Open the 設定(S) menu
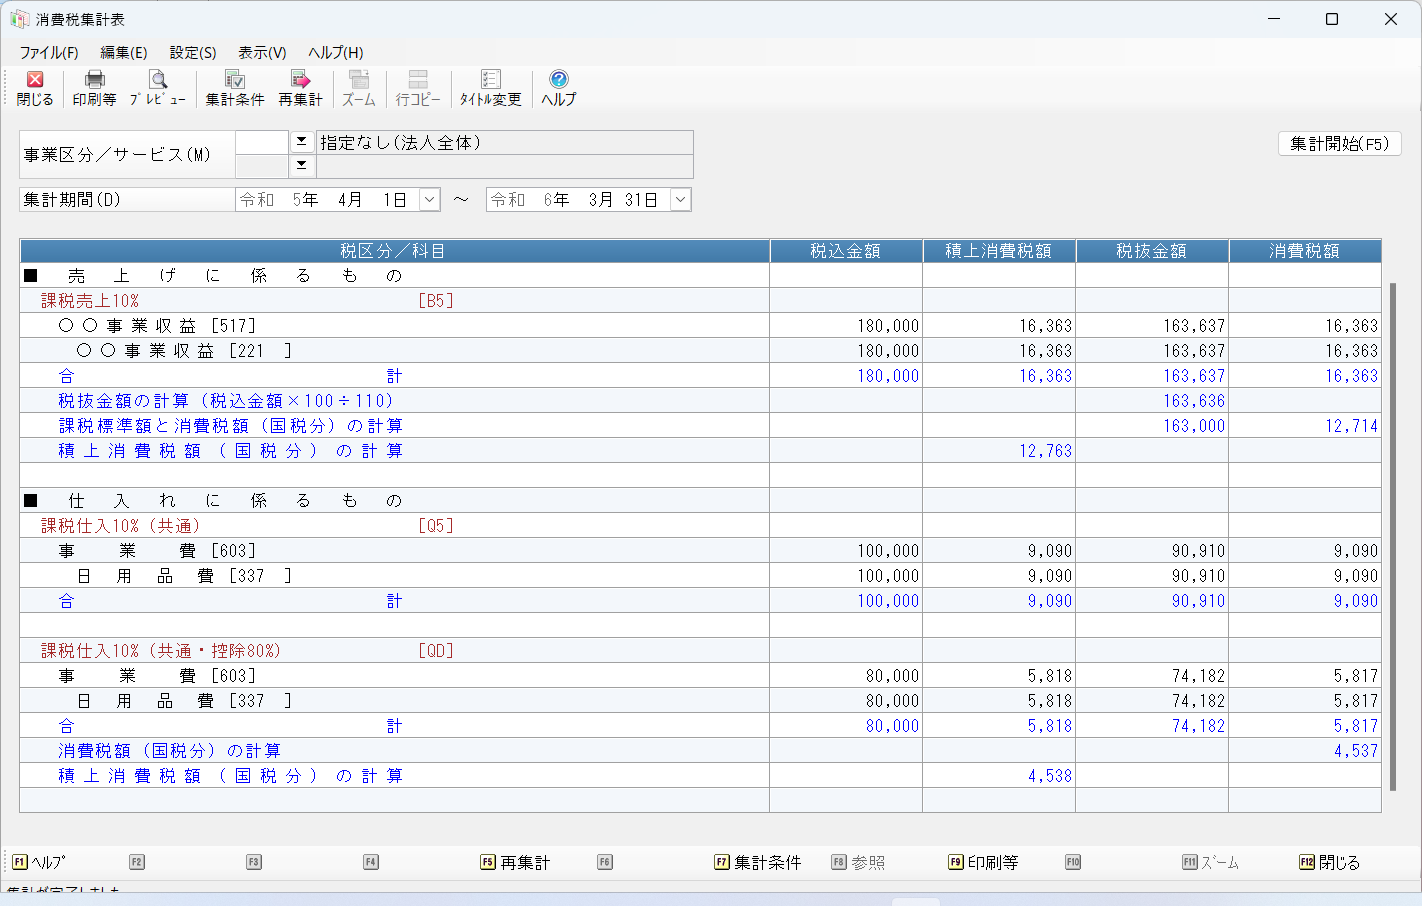 pyautogui.click(x=192, y=53)
